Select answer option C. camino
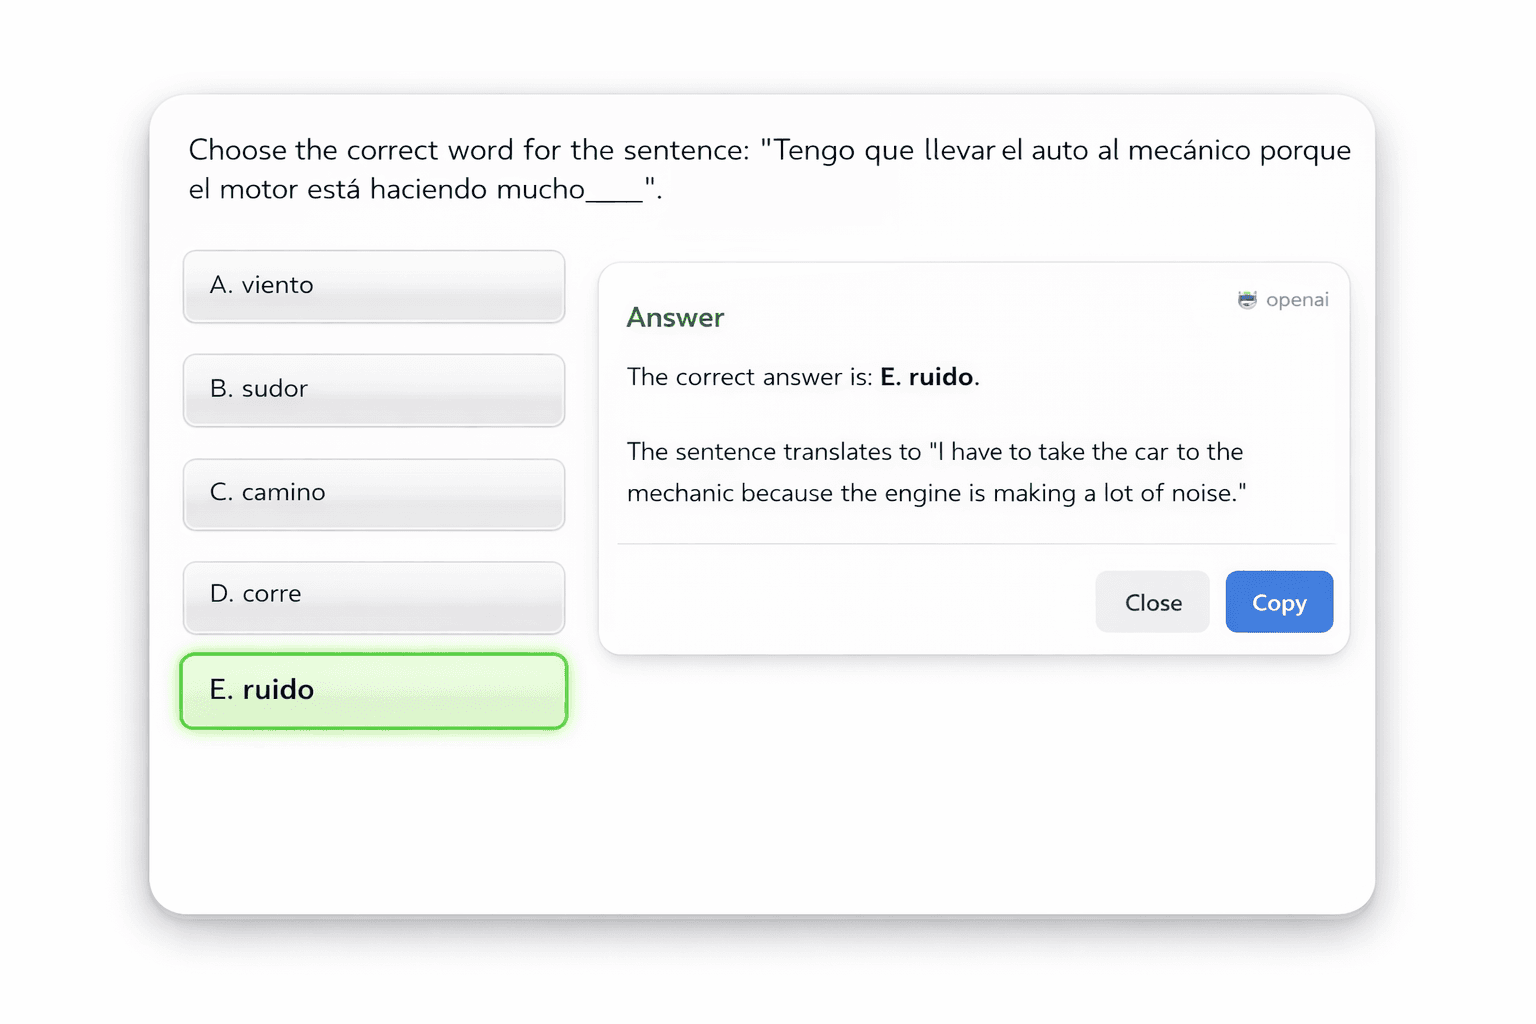 (x=373, y=493)
